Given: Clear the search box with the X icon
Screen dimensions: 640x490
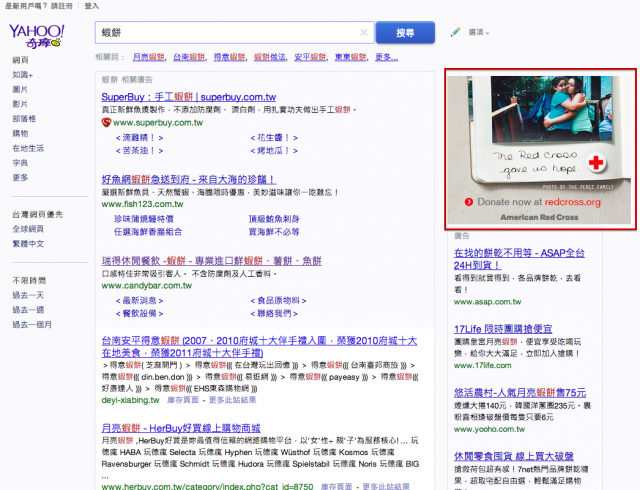Looking at the screenshot, I should pyautogui.click(x=364, y=32).
